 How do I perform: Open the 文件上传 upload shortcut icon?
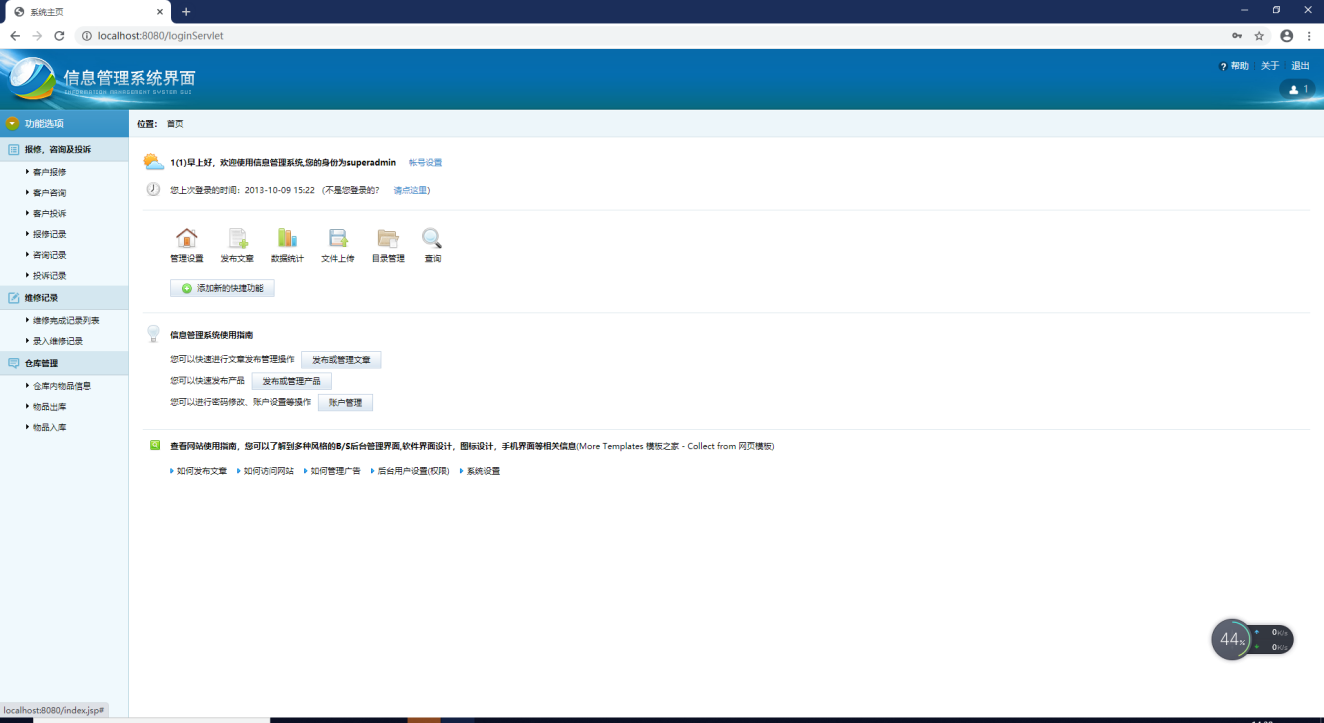(x=338, y=238)
